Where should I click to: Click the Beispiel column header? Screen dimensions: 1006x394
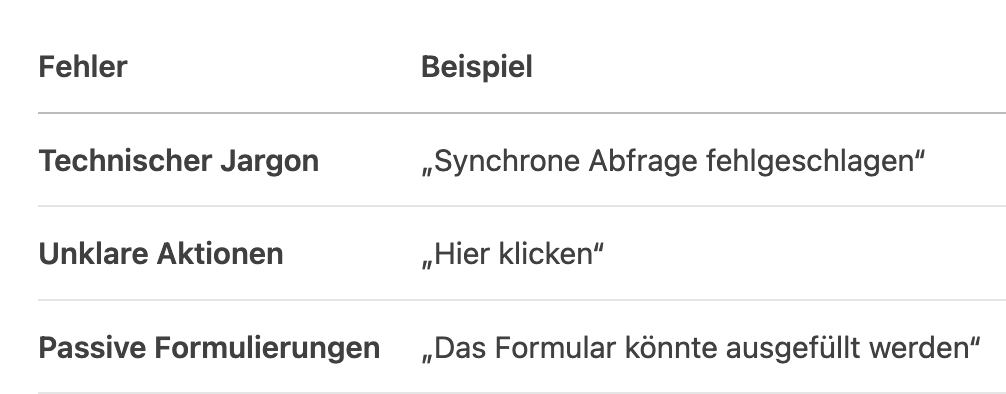(x=477, y=67)
